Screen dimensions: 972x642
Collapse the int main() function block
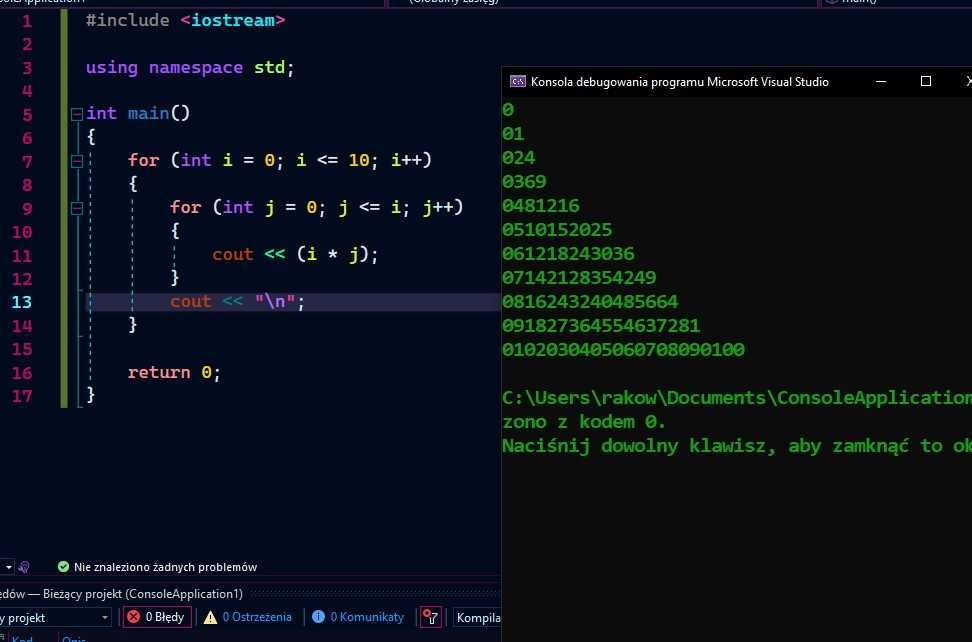pyautogui.click(x=77, y=114)
